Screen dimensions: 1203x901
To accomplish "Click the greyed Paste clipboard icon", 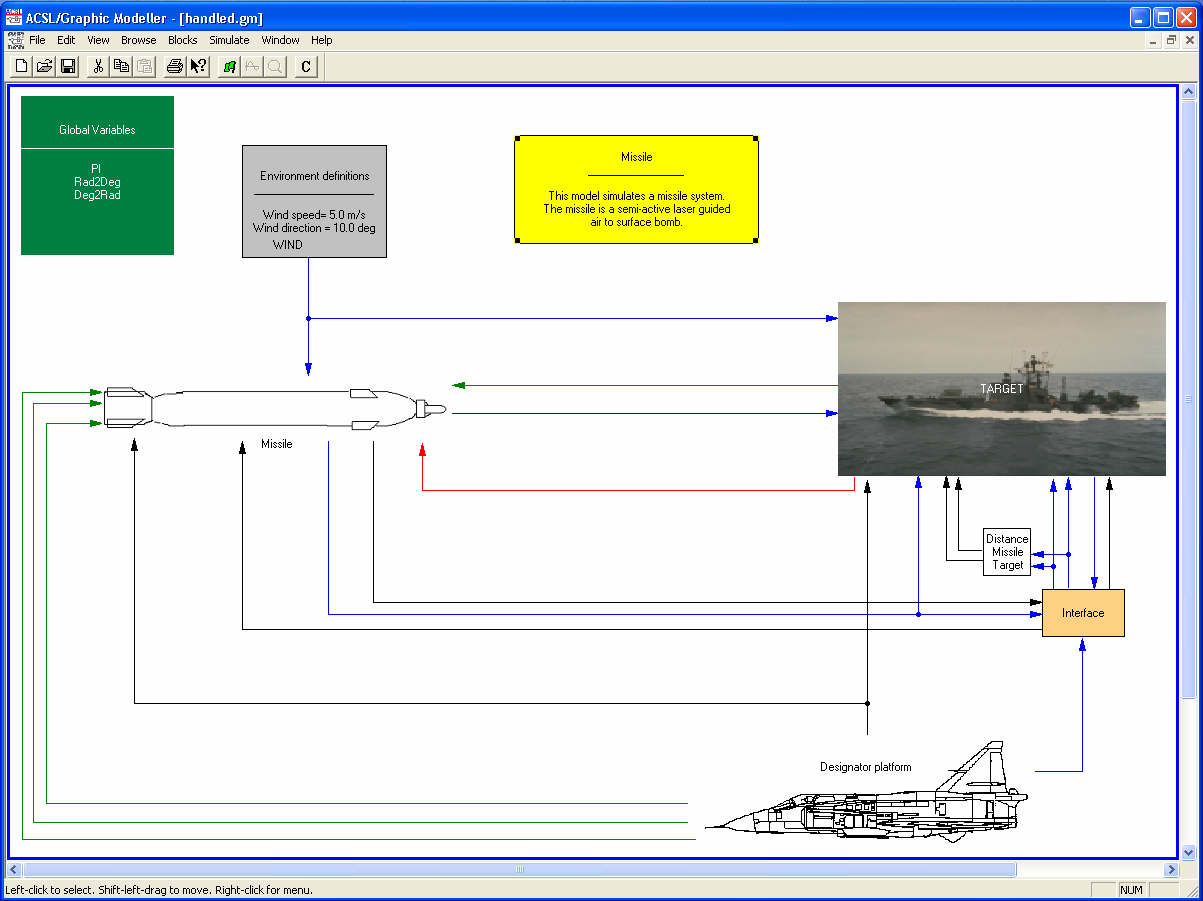I will click(144, 67).
